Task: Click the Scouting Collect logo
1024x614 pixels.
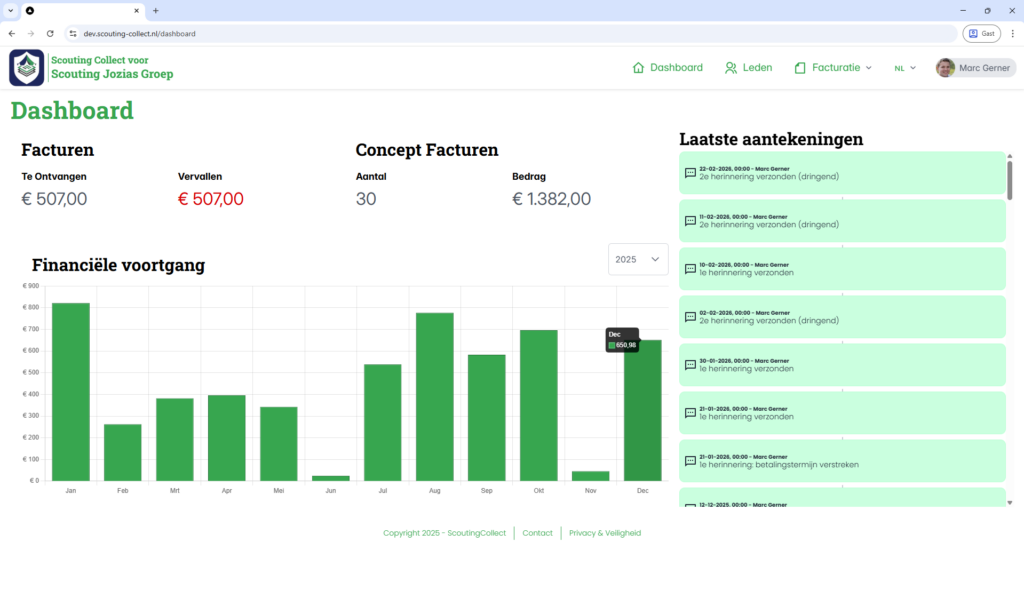Action: pyautogui.click(x=26, y=67)
